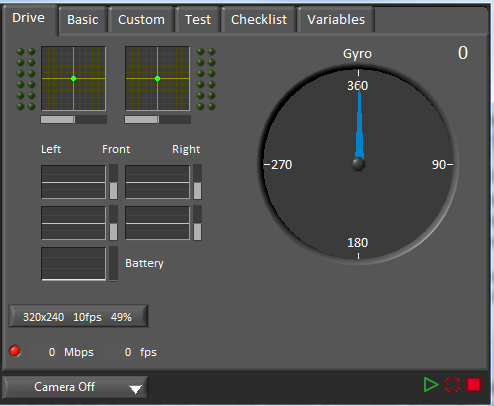Click the white arrow on the camera selector
The image size is (494, 406).
coord(135,389)
